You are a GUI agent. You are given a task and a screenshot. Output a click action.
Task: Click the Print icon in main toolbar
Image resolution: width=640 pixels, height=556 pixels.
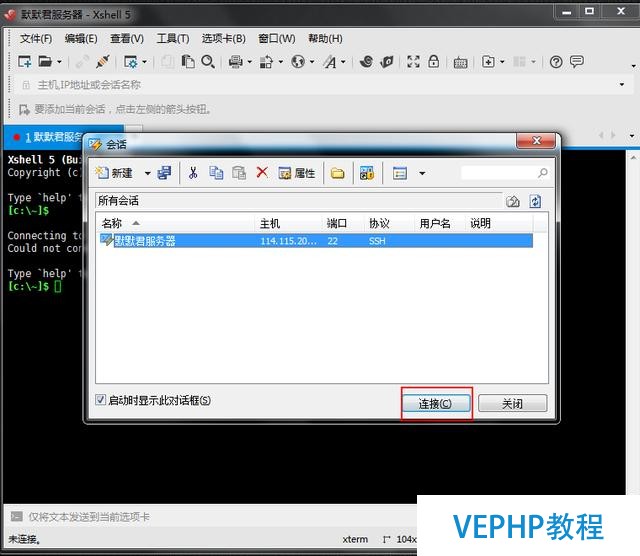click(x=236, y=62)
